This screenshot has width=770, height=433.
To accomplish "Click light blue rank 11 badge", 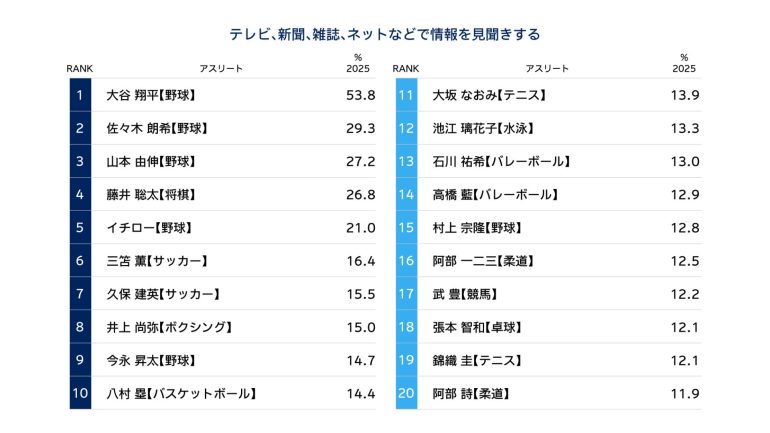I will pos(406,95).
